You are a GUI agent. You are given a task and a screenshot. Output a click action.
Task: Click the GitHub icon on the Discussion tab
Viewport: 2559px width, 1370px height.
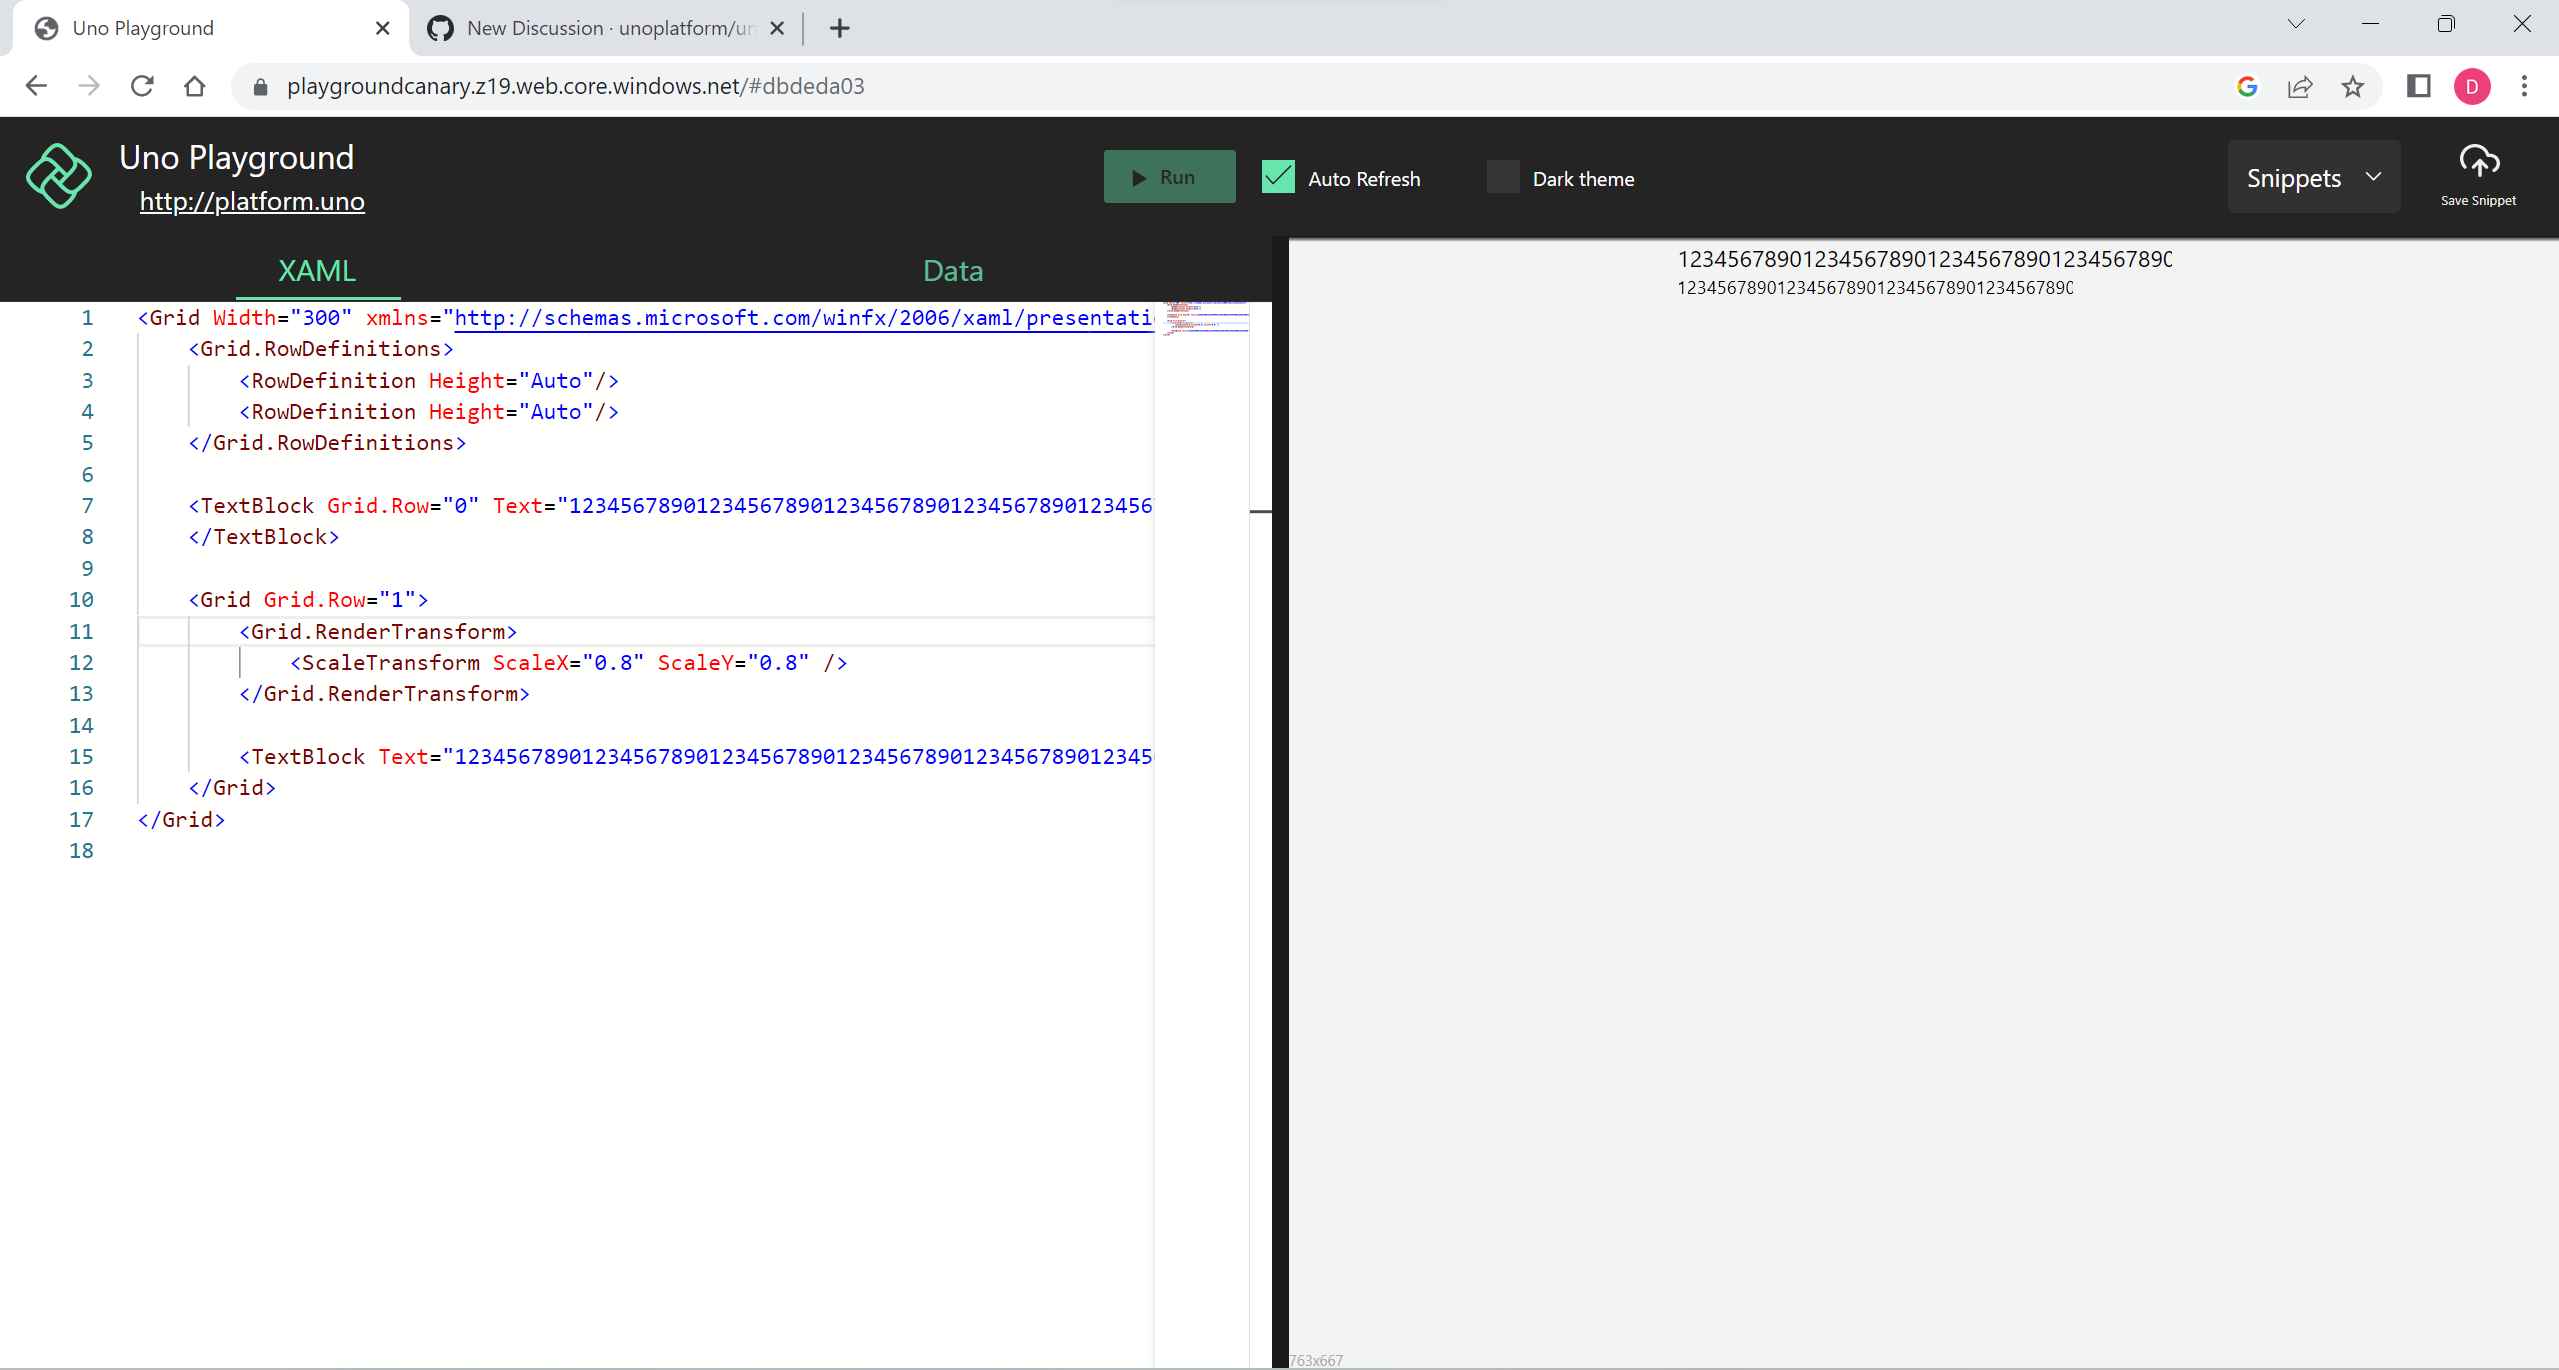[x=440, y=28]
